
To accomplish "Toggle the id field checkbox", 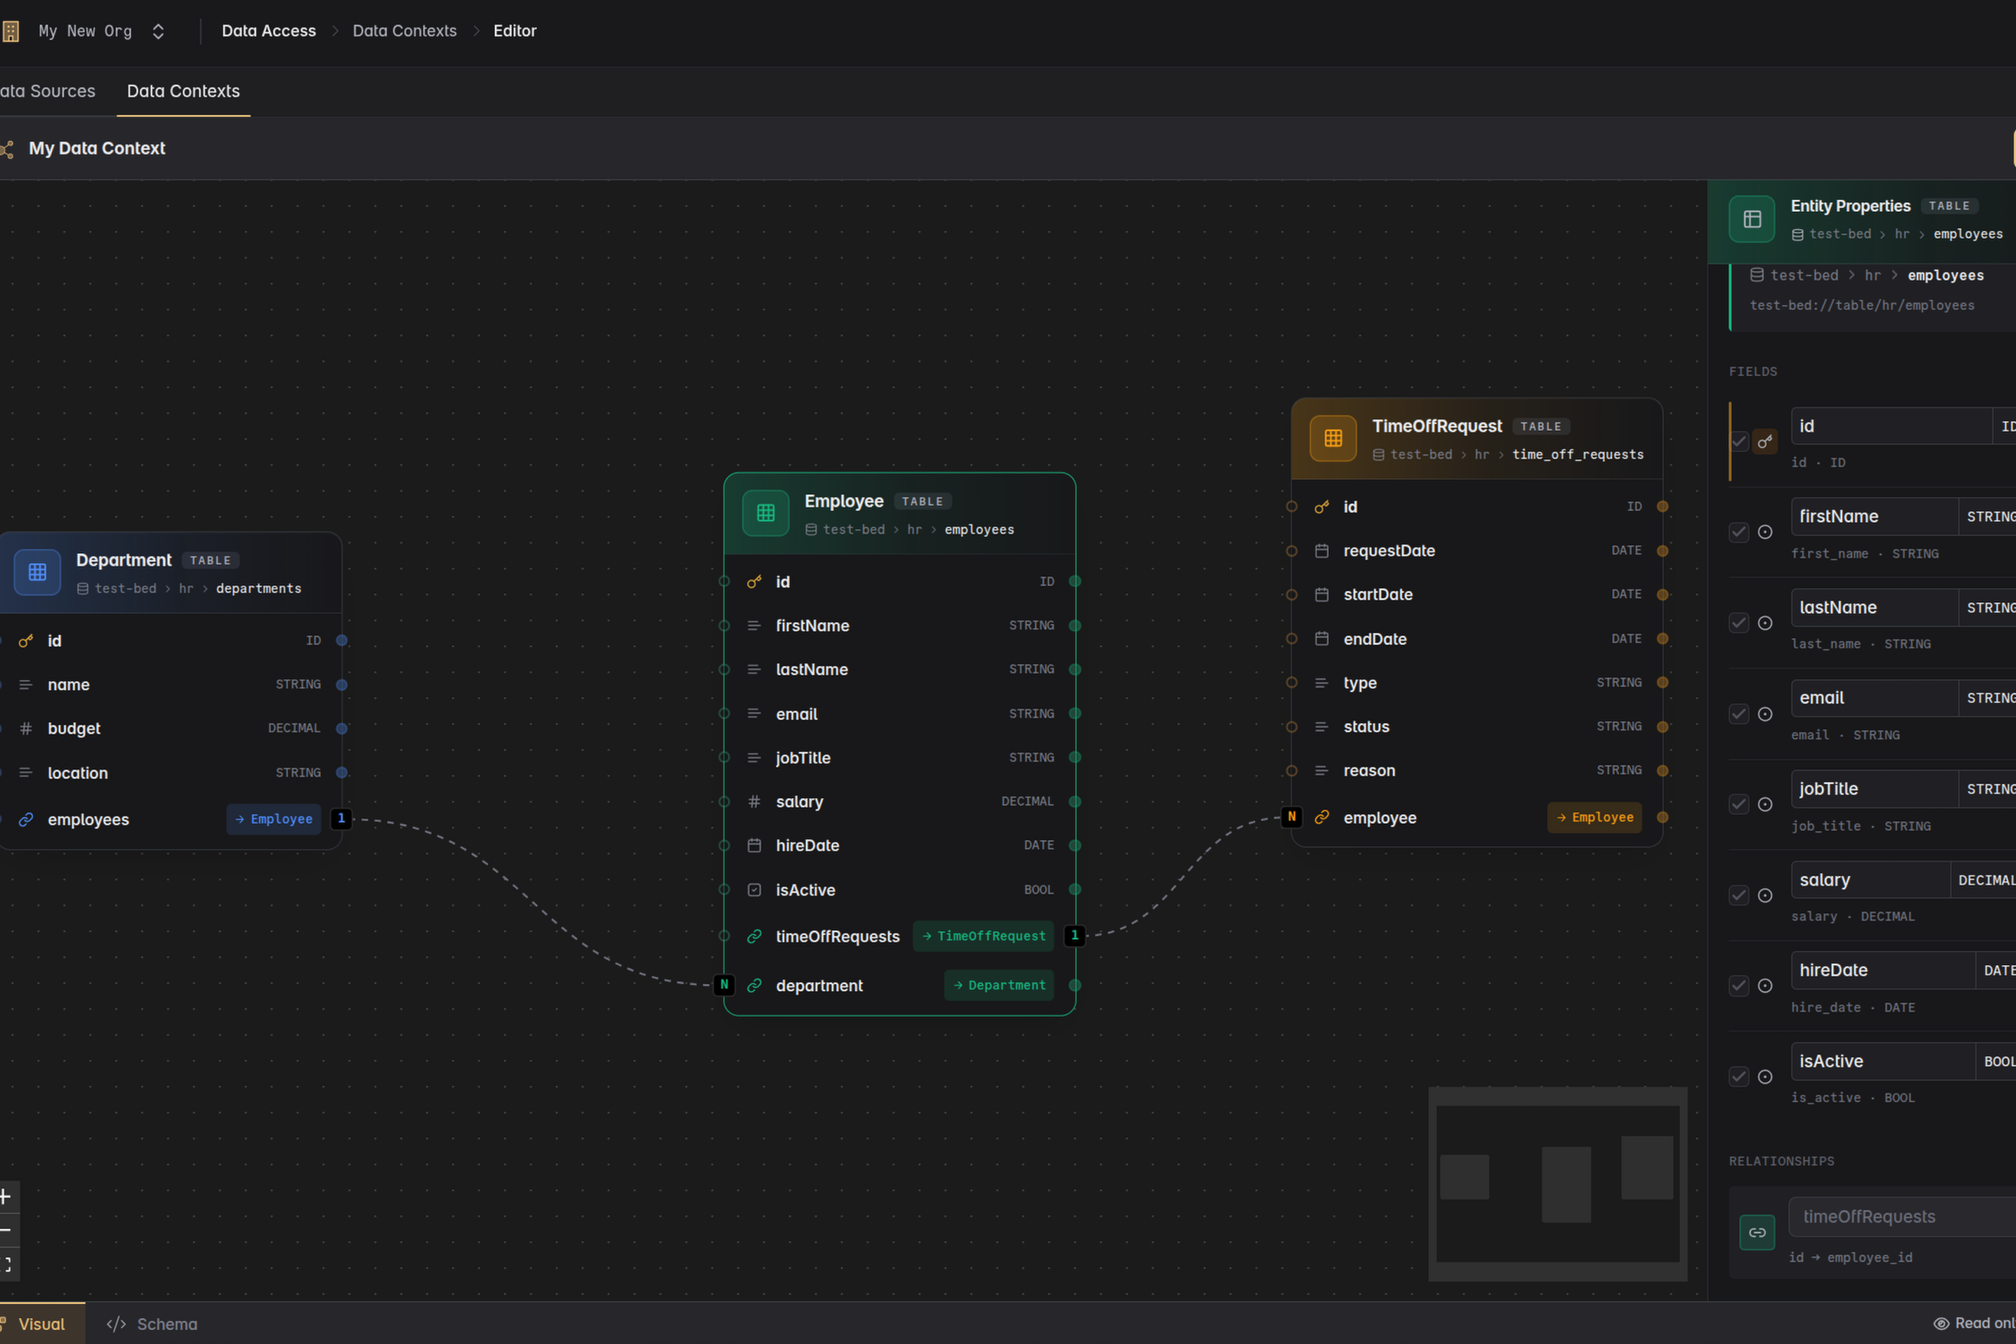I will (1739, 441).
